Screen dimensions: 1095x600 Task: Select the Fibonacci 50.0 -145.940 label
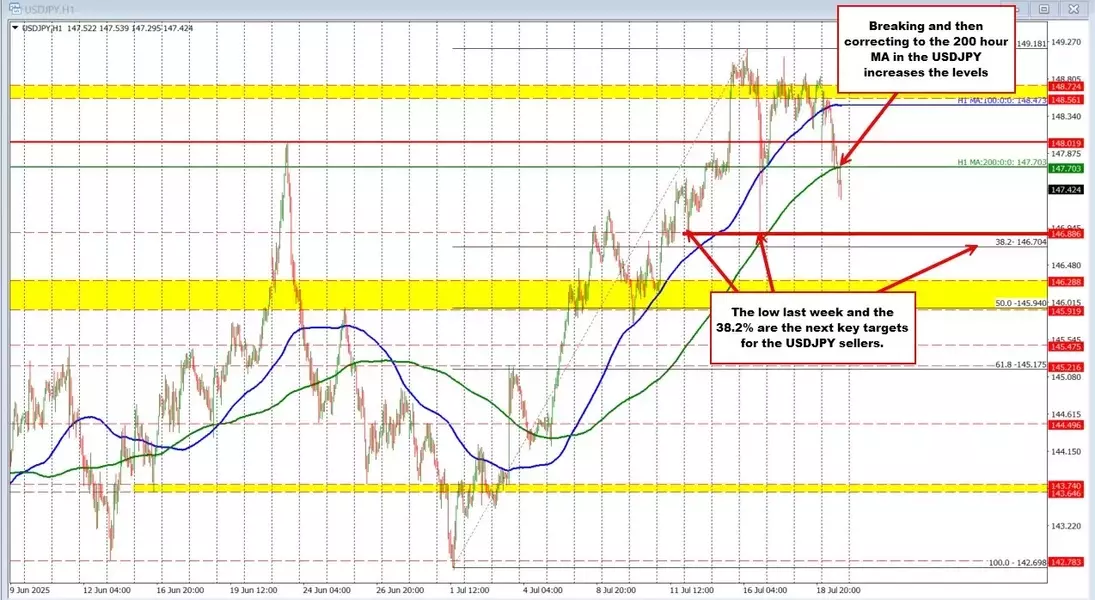pos(1021,303)
